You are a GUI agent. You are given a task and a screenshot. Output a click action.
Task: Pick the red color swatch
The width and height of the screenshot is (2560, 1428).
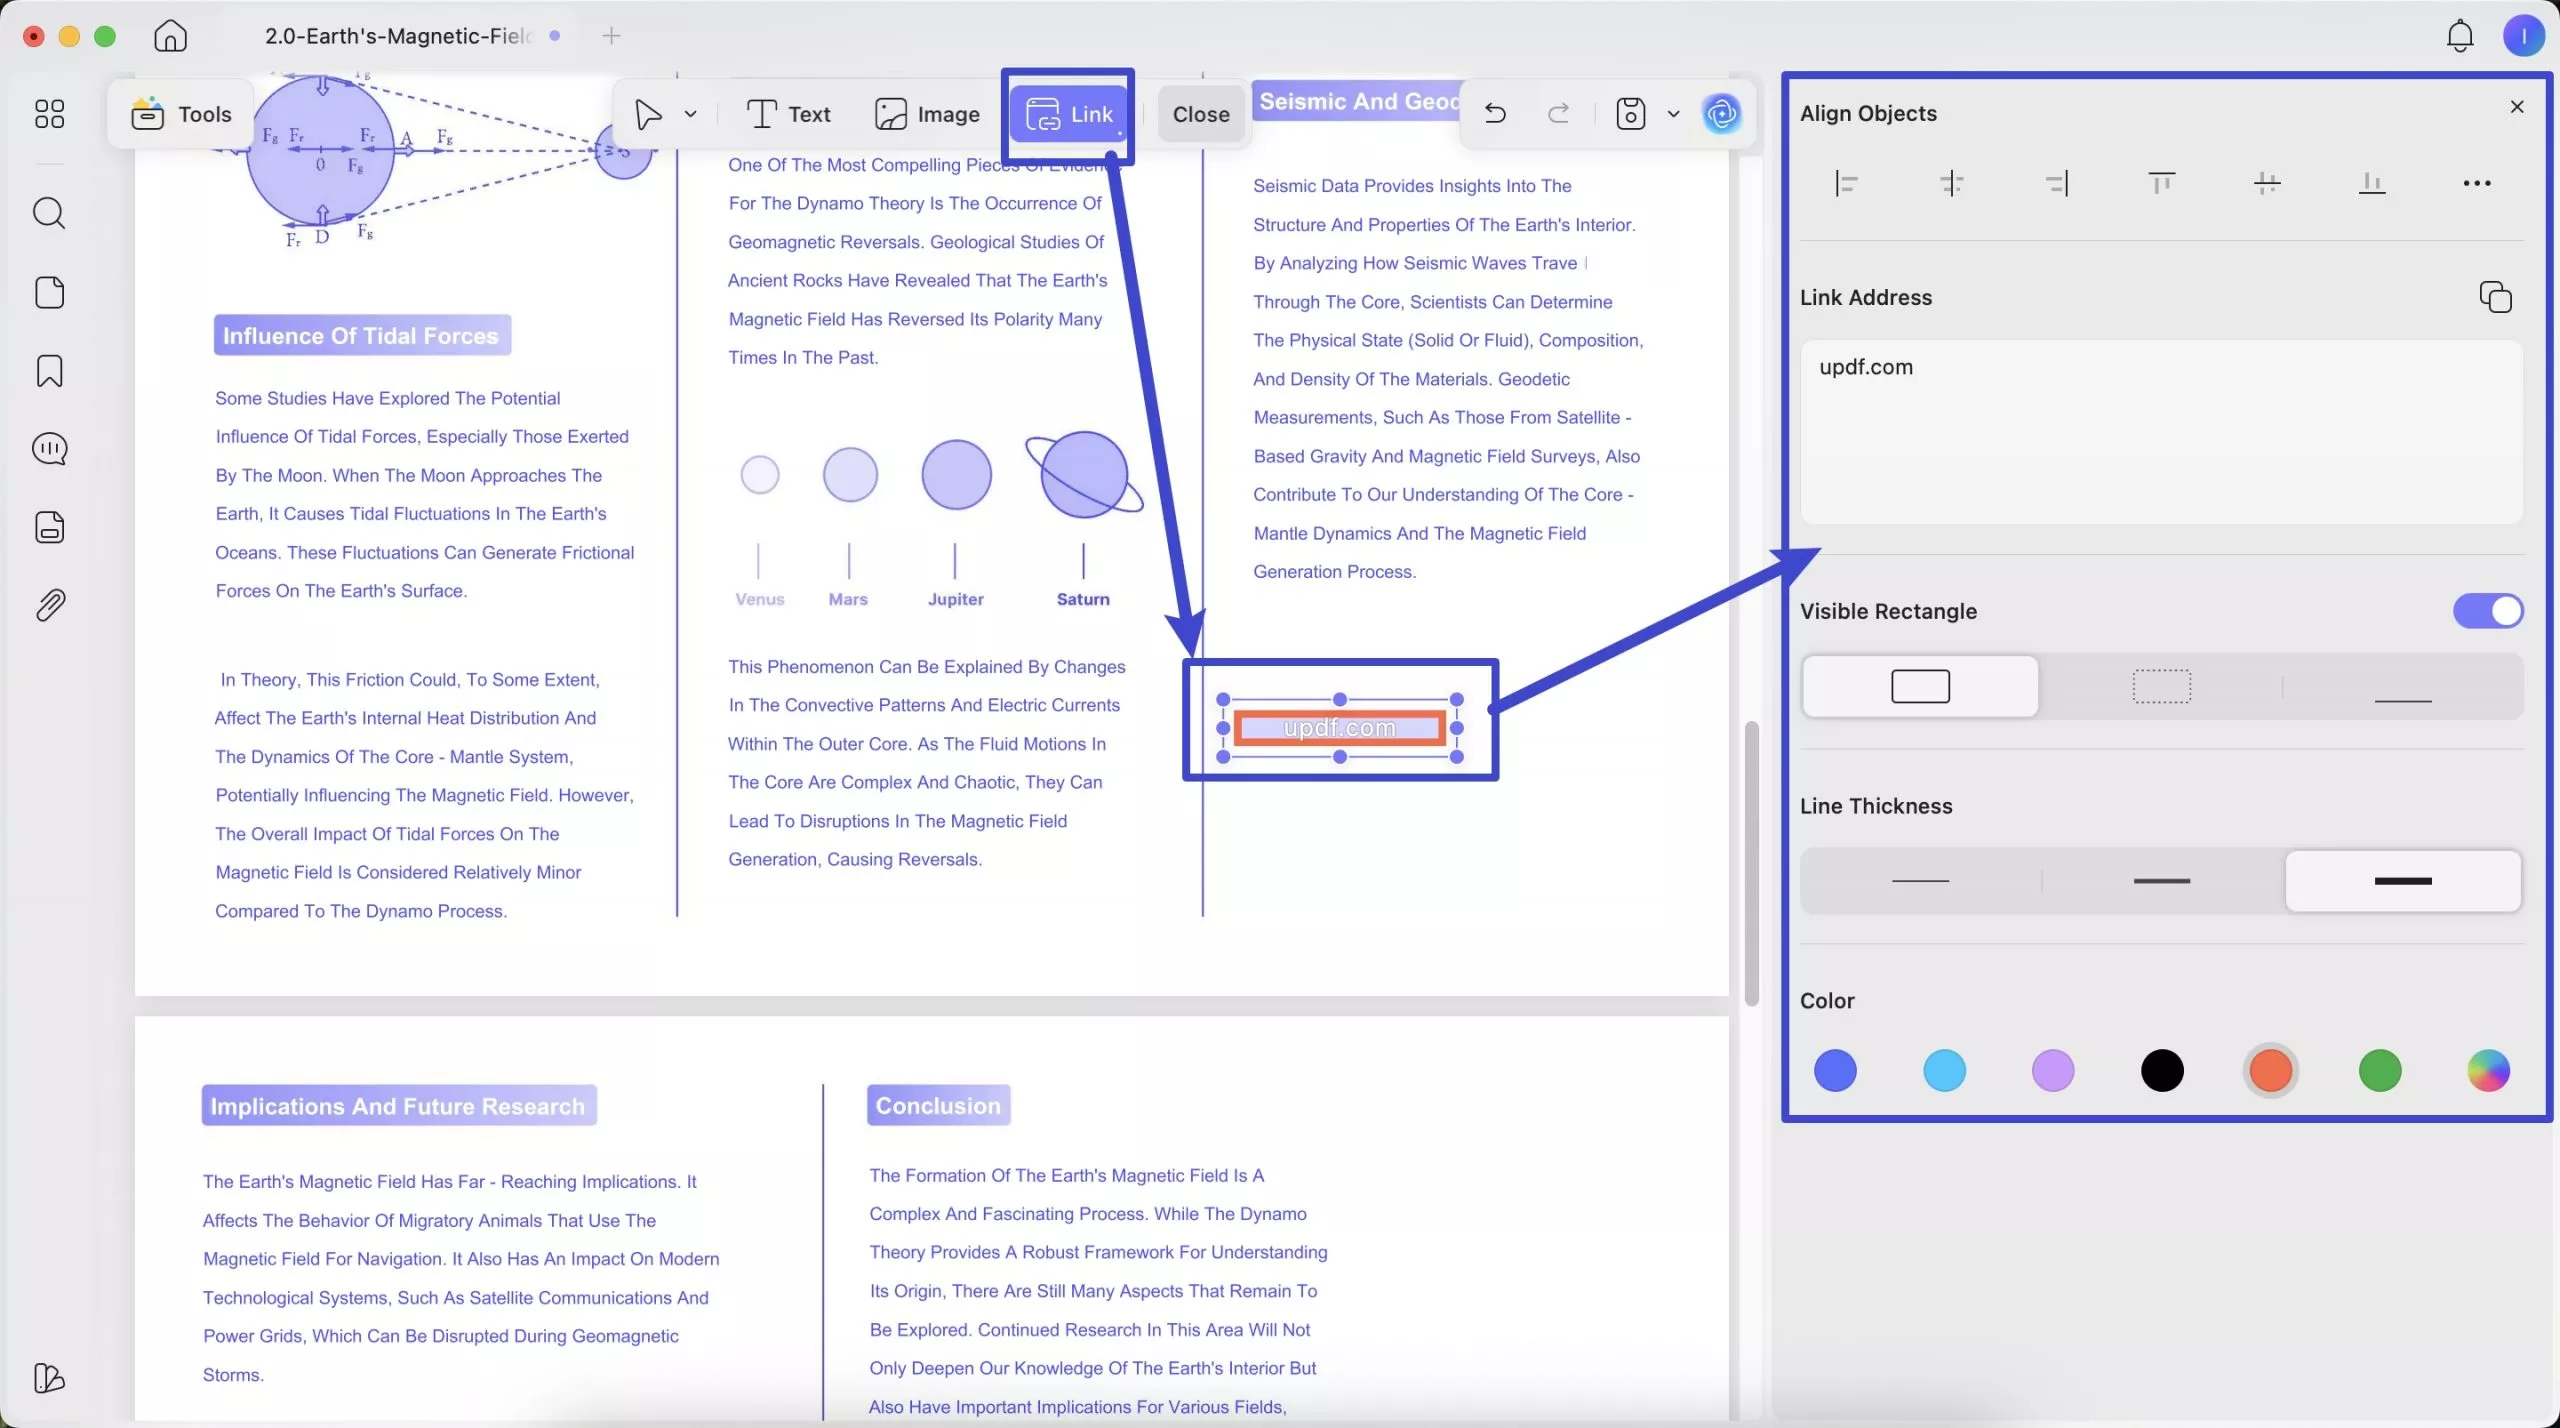[x=2269, y=1070]
